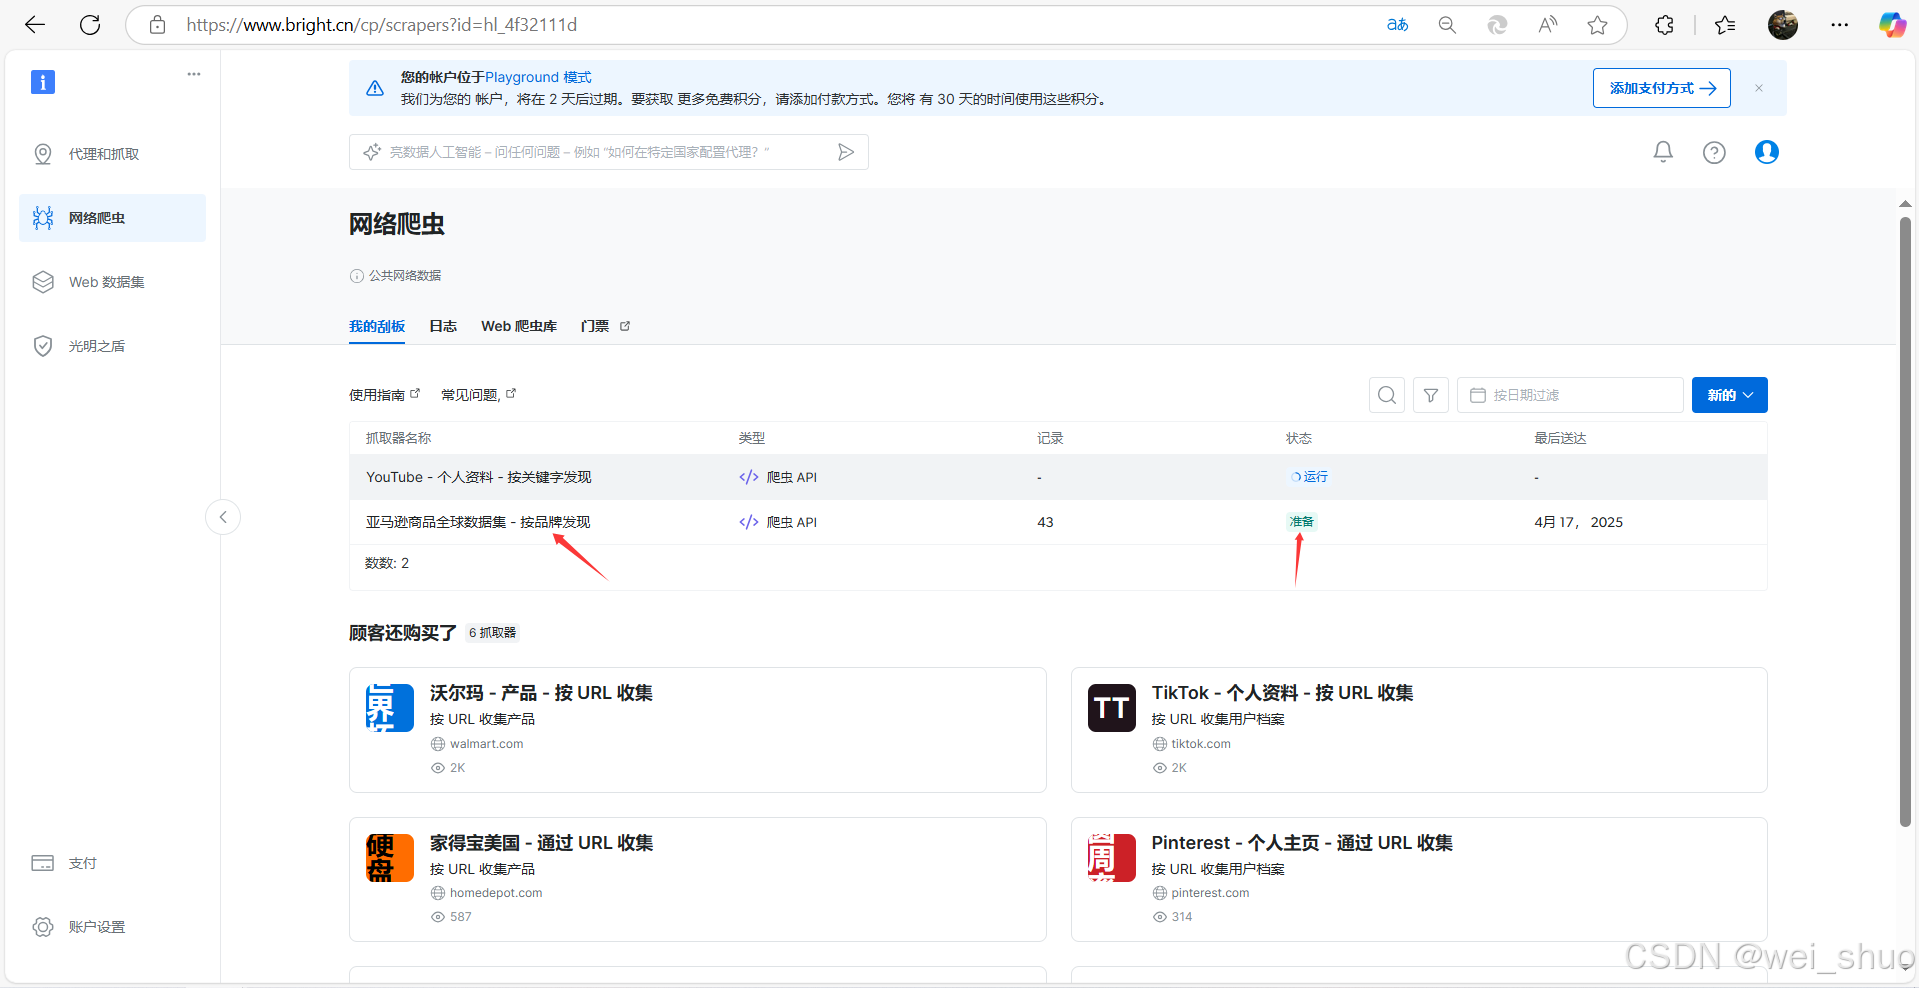Image resolution: width=1919 pixels, height=988 pixels.
Task: Click the page vertical scrollbar
Action: coord(1905,520)
